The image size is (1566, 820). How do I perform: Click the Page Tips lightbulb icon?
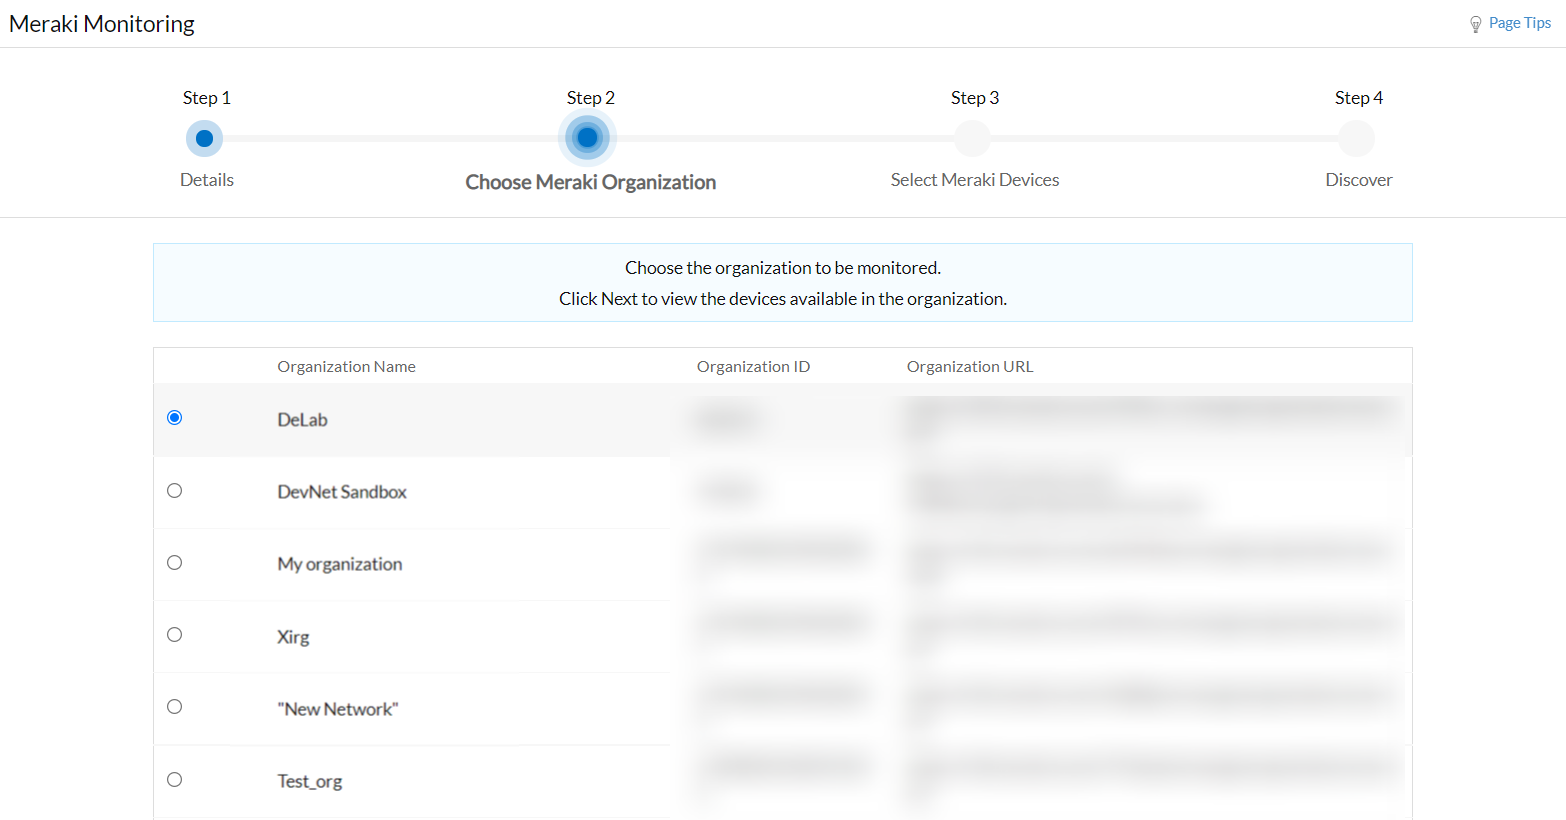click(1475, 22)
